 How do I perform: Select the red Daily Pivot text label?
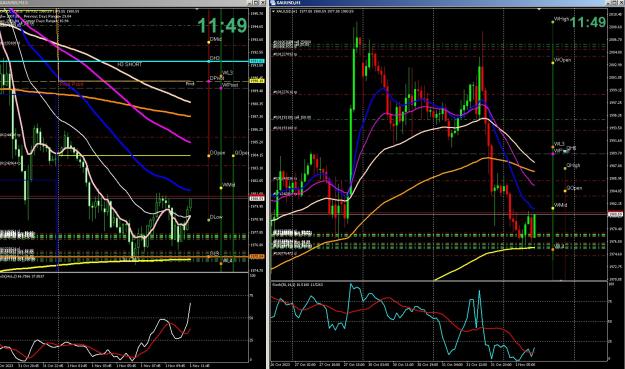(x=72, y=84)
